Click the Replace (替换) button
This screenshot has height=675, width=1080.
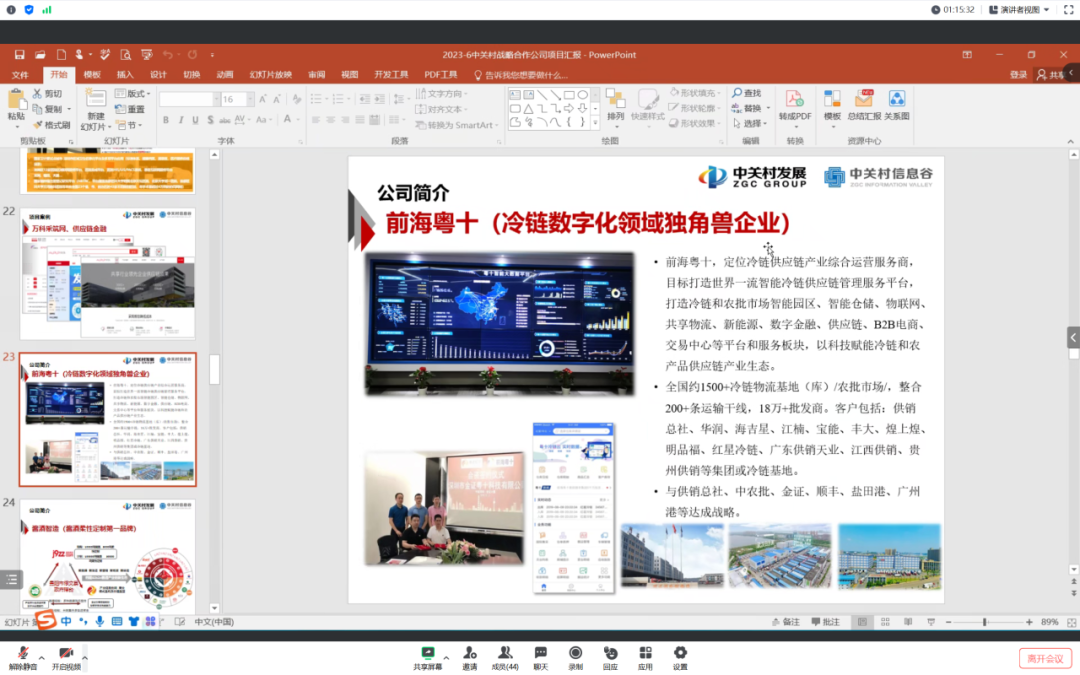pyautogui.click(x=749, y=108)
